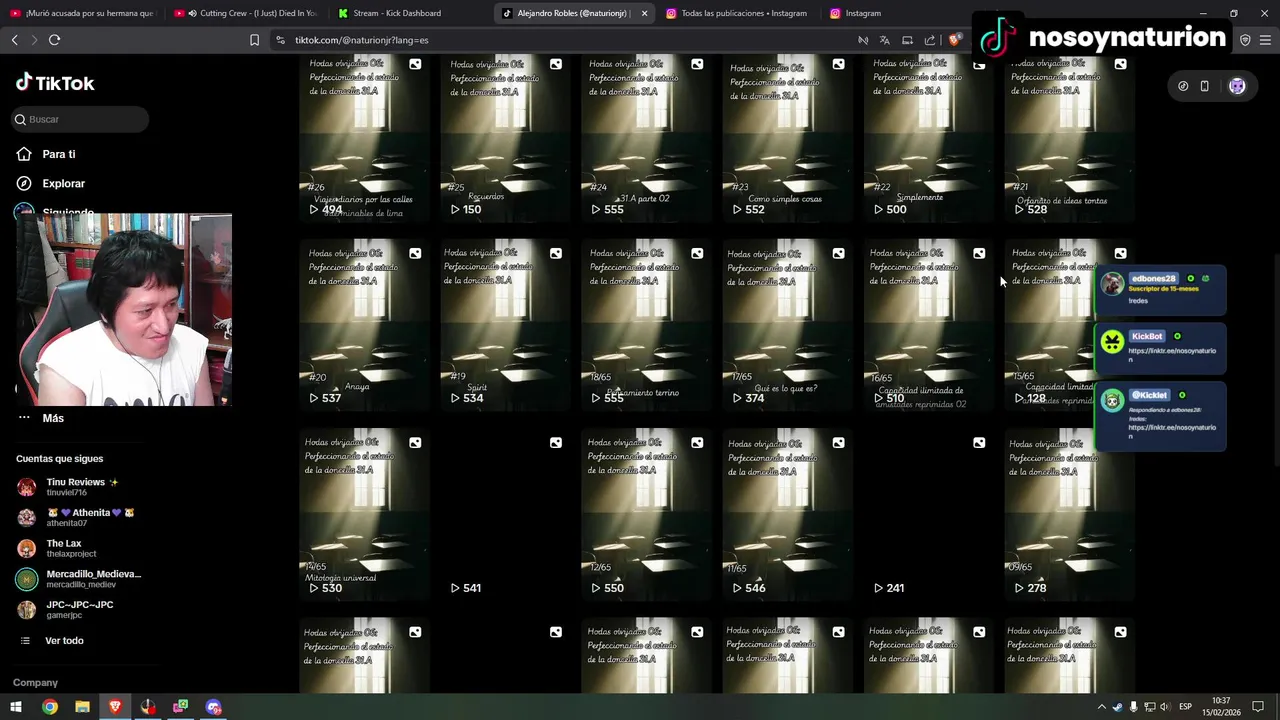The image size is (1280, 720).
Task: Switch to the Murió acusada YouTube tab
Action: point(82,13)
